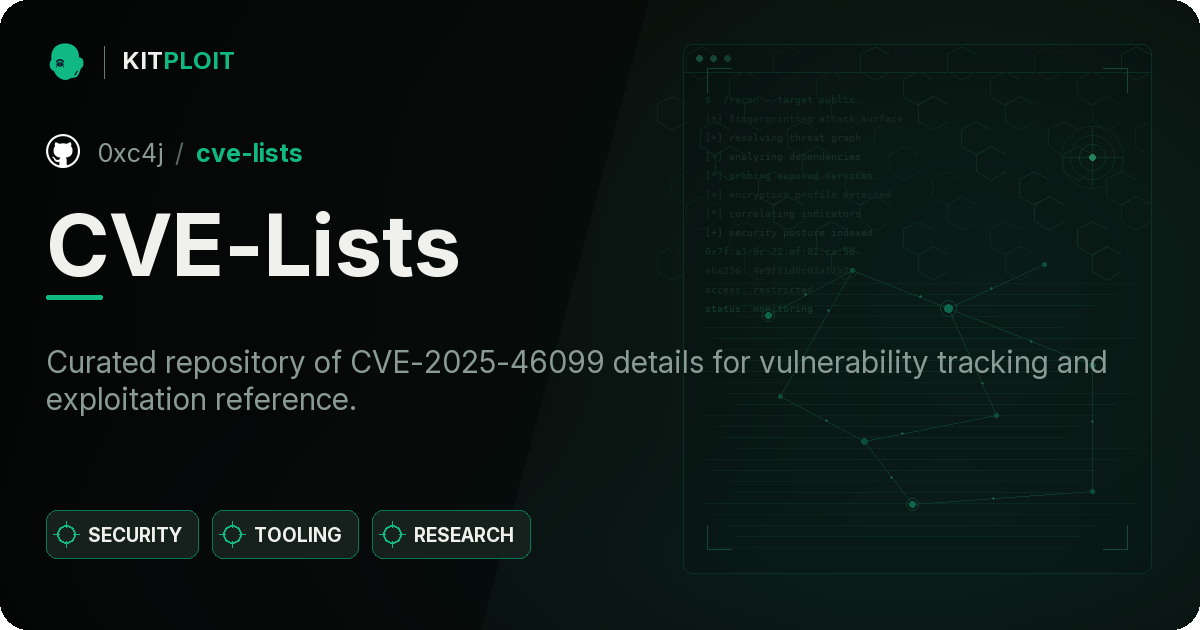Click 'resolving threat graph' terminal line
Viewport: 1200px width, 630px height.
click(782, 138)
